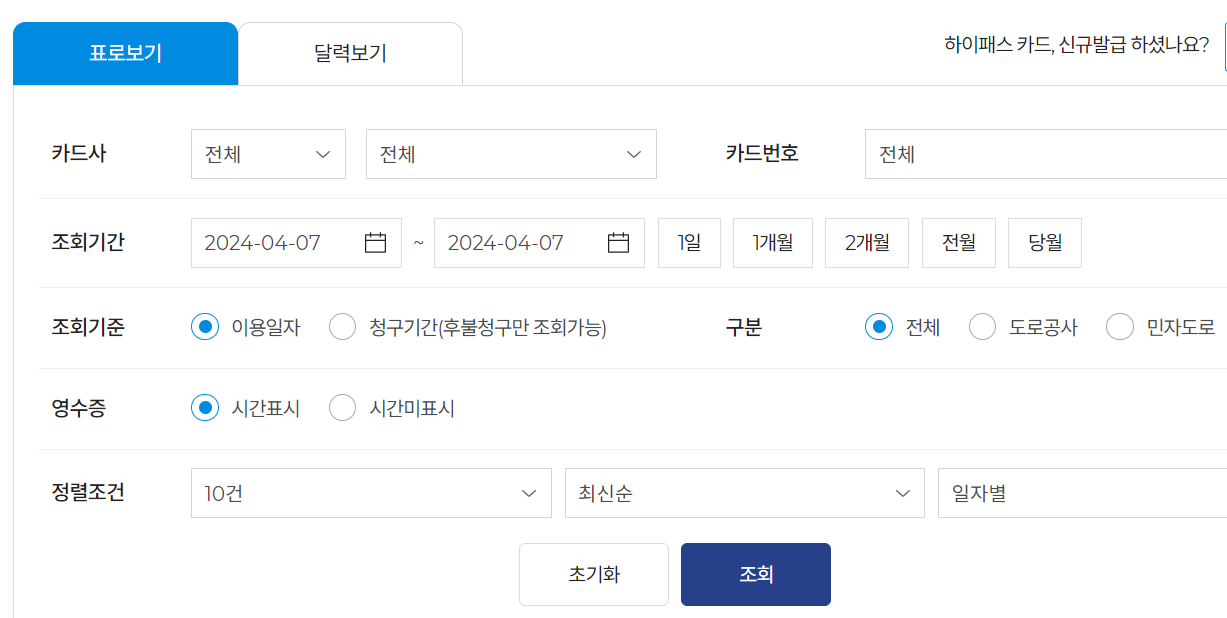Viewport: 1227px width, 618px height.
Task: Set date range with the 1개월 button
Action: [x=772, y=242]
